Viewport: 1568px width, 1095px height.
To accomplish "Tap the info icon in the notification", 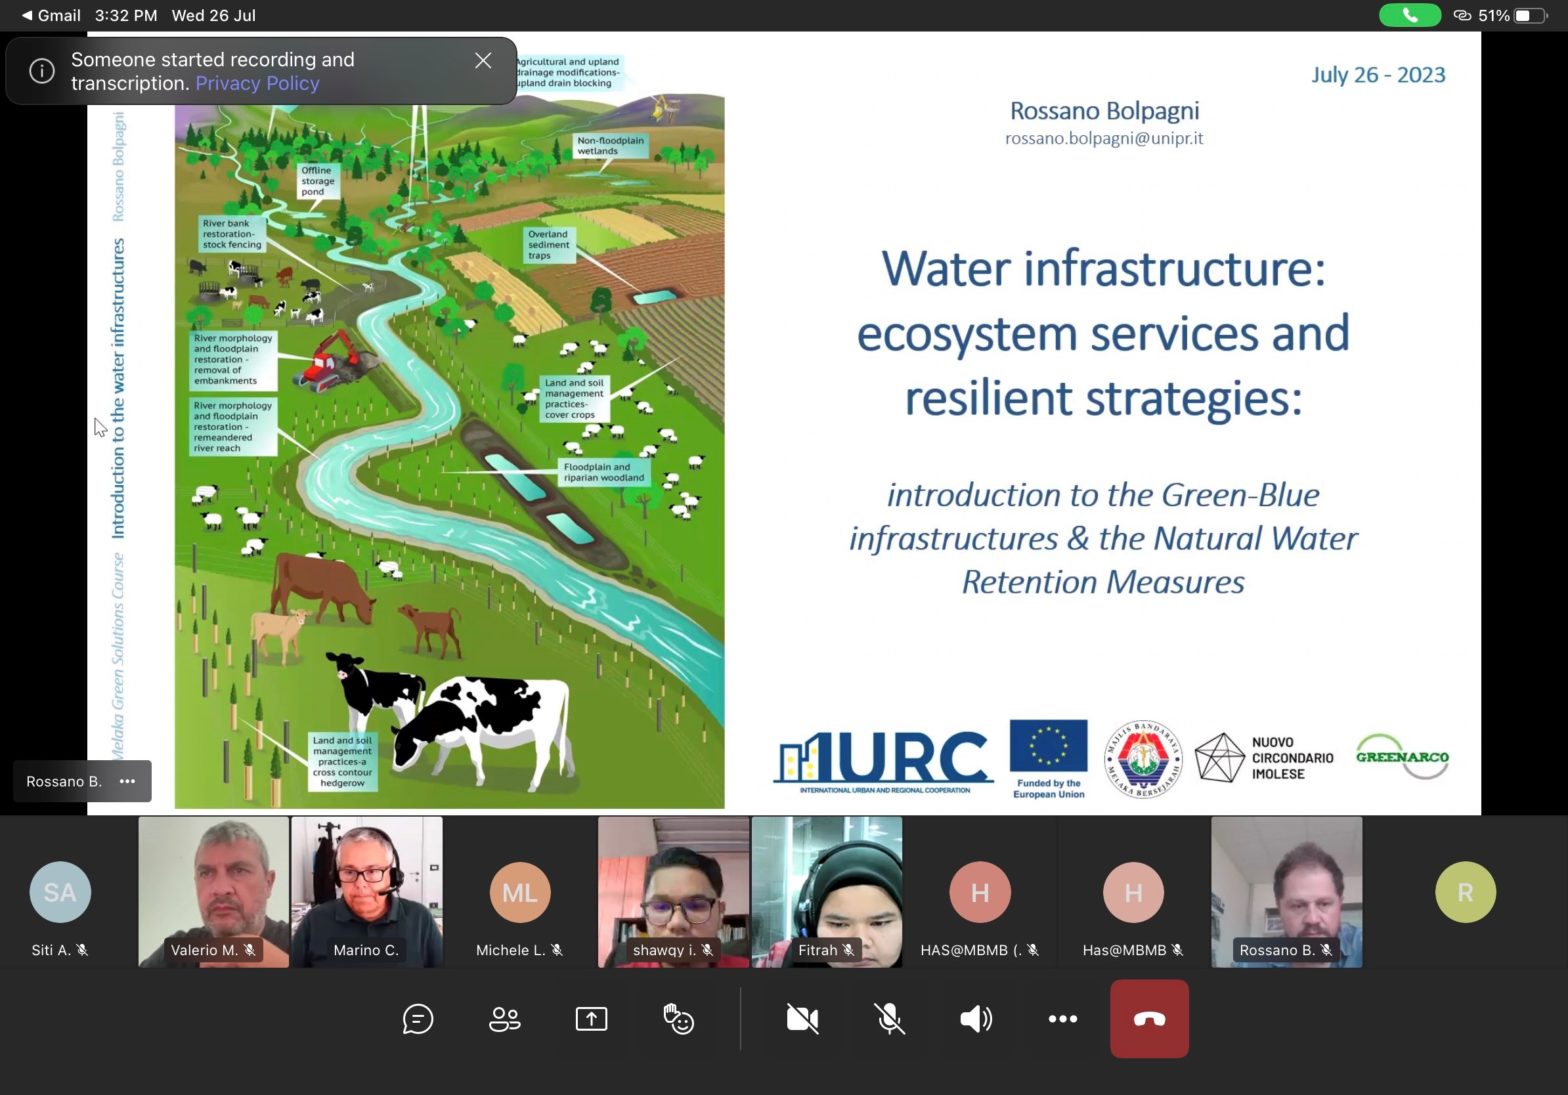I will click(42, 71).
